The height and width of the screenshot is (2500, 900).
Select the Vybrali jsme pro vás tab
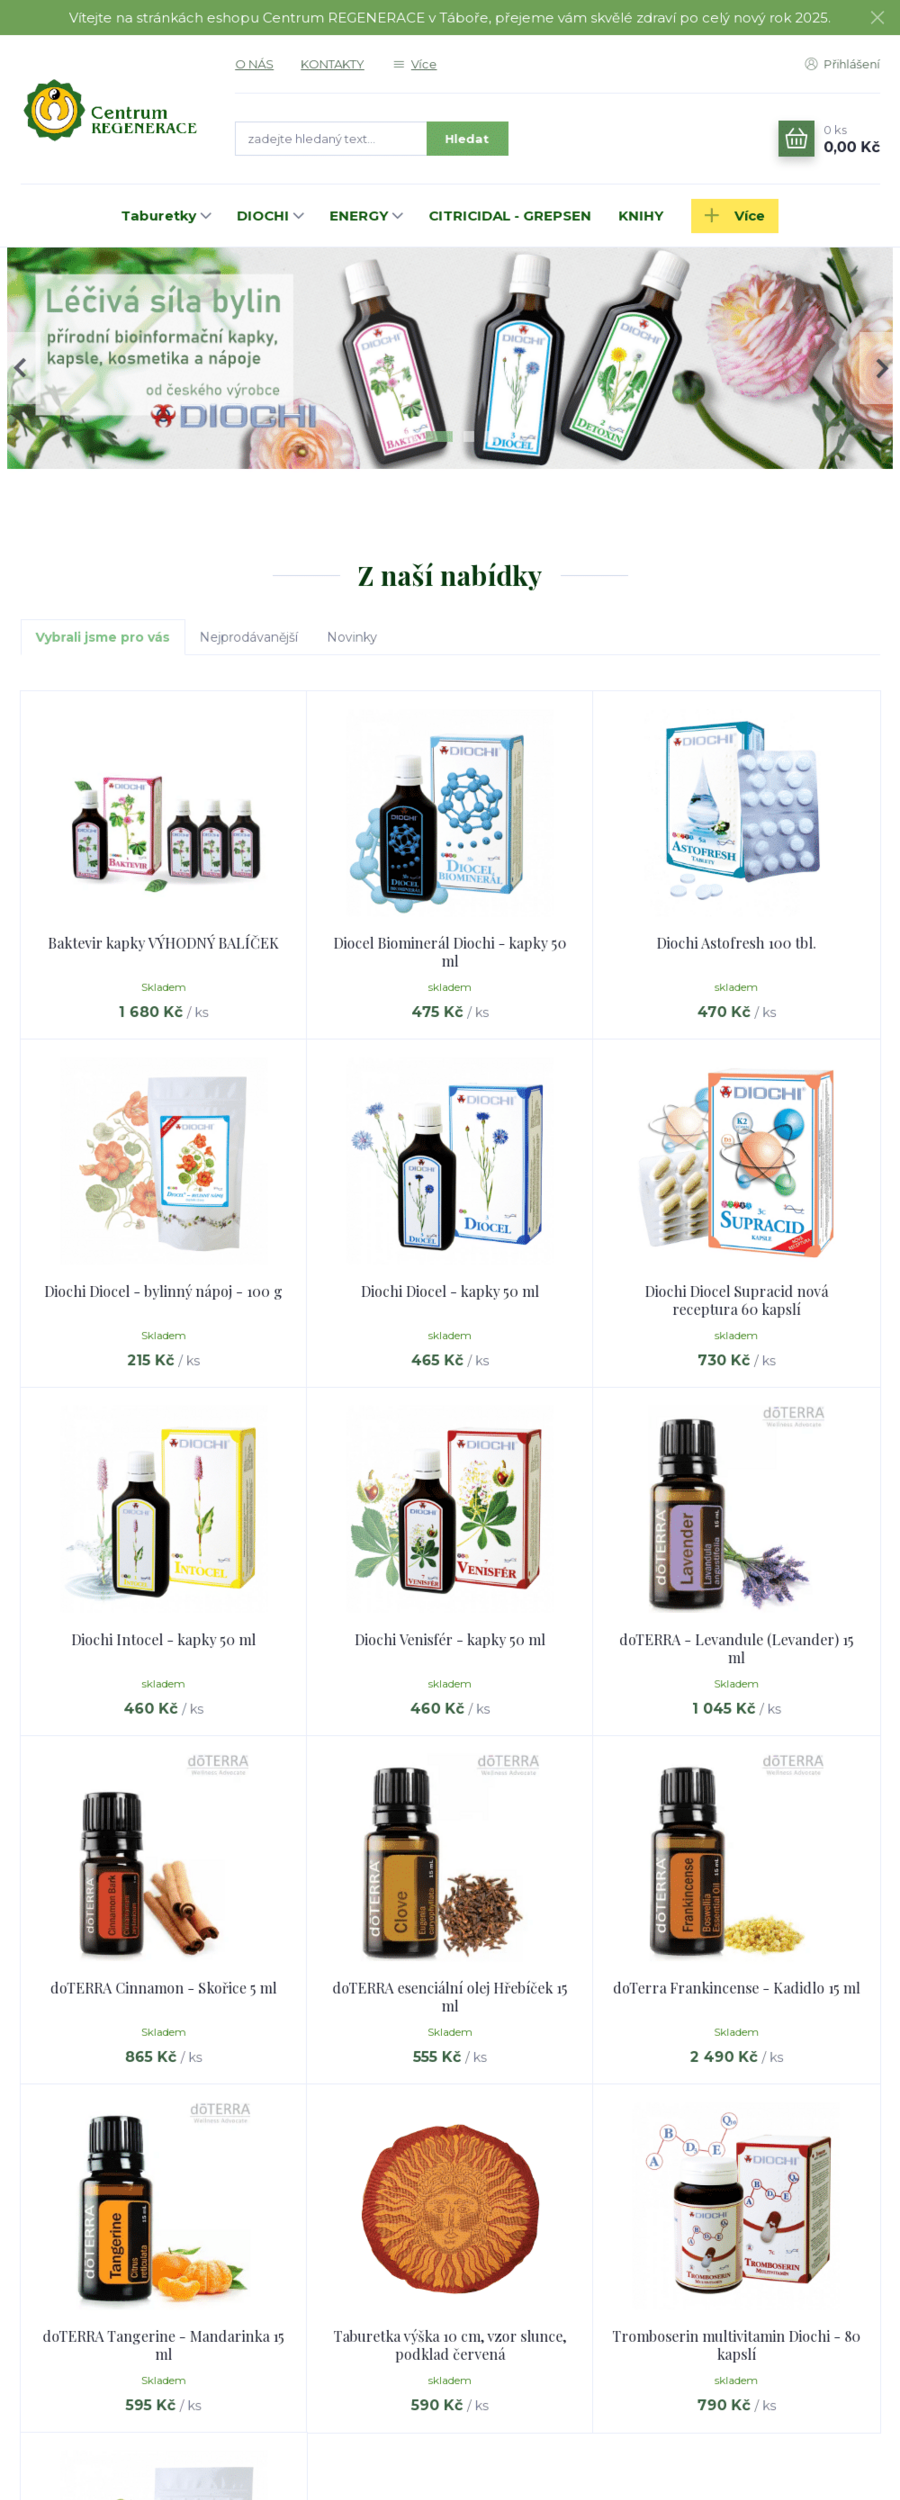[102, 637]
